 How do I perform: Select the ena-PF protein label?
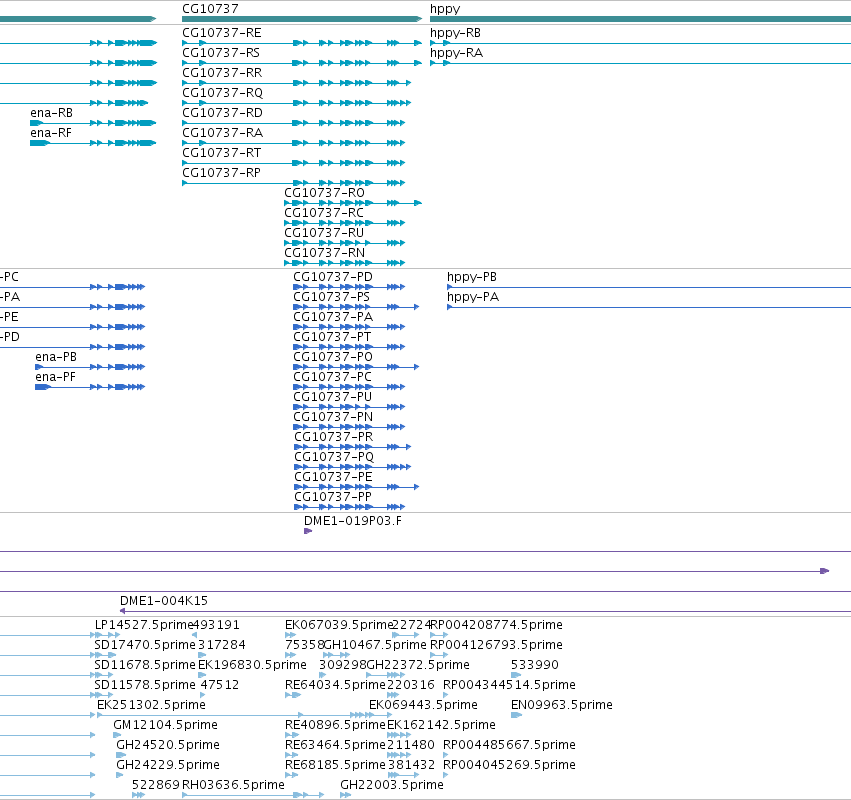coord(55,377)
